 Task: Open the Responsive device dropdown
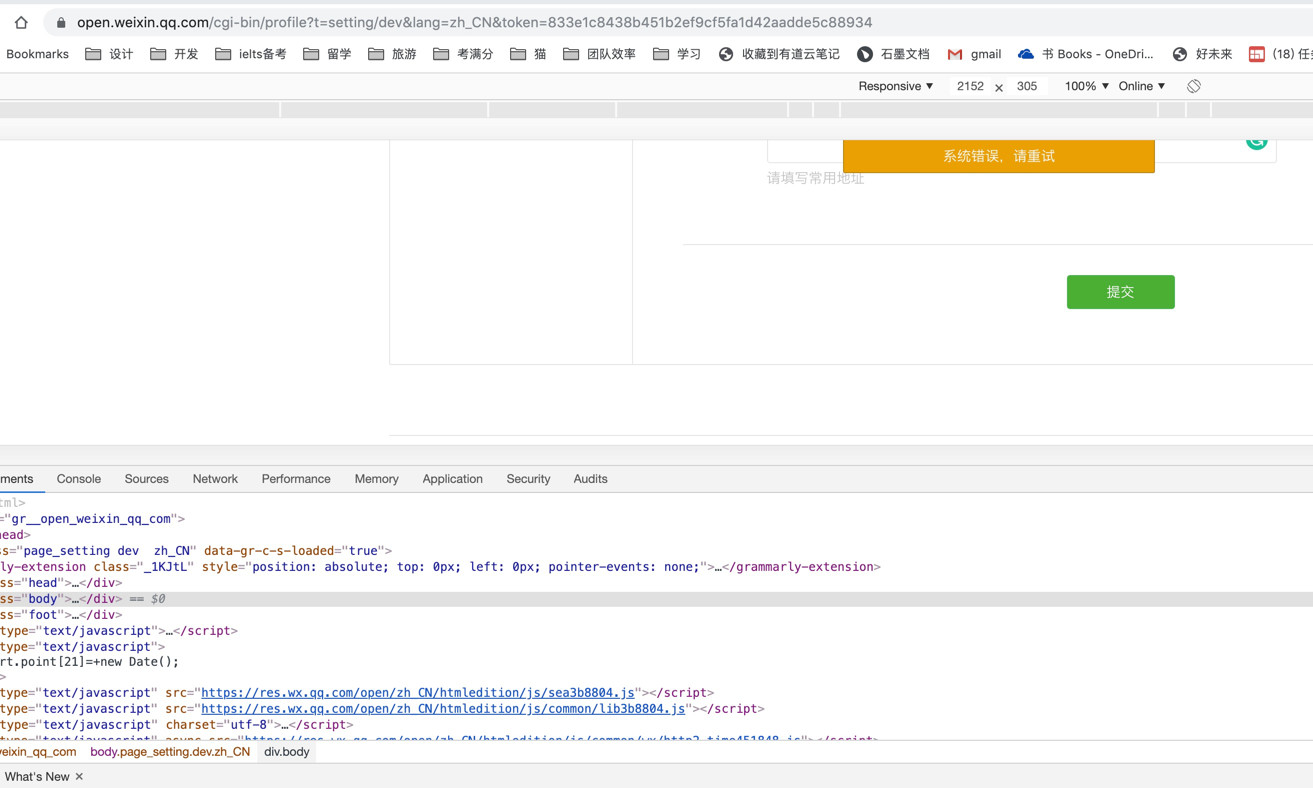[896, 86]
